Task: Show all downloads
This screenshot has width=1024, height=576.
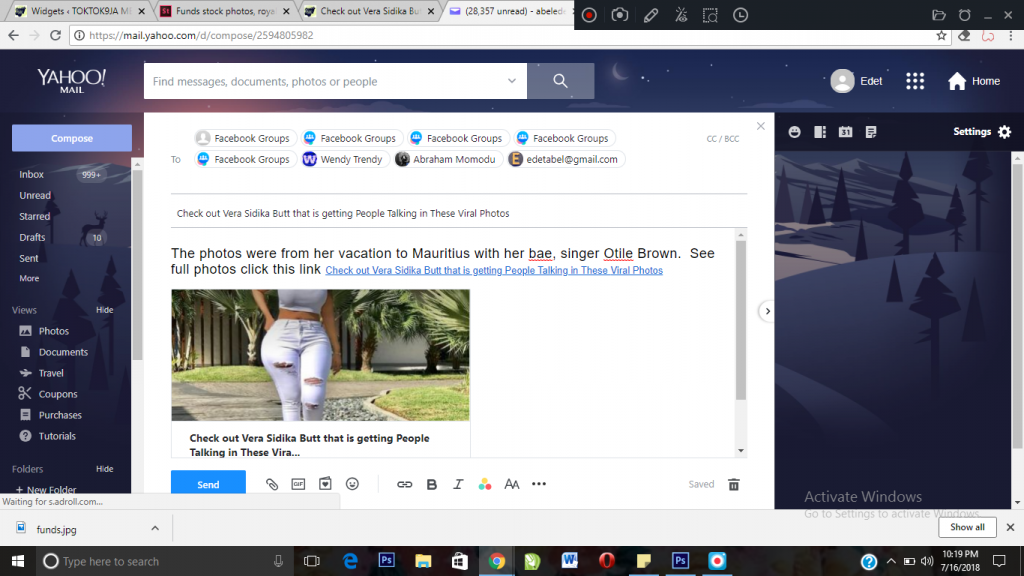Action: (x=967, y=527)
